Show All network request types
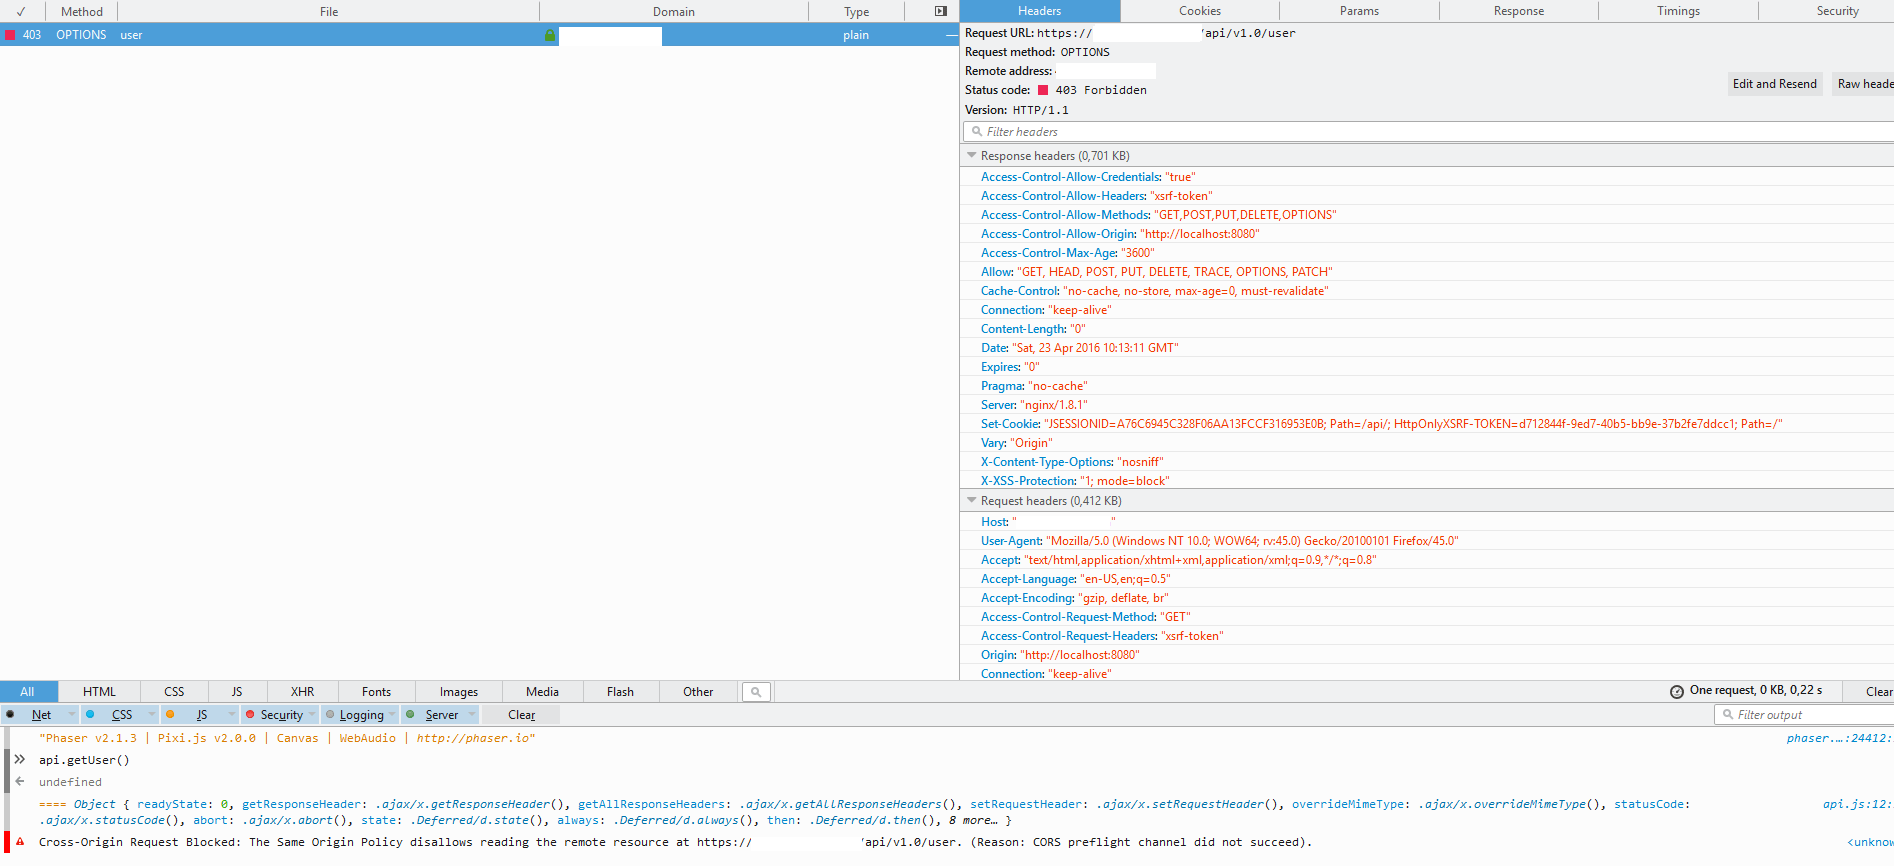 [28, 692]
